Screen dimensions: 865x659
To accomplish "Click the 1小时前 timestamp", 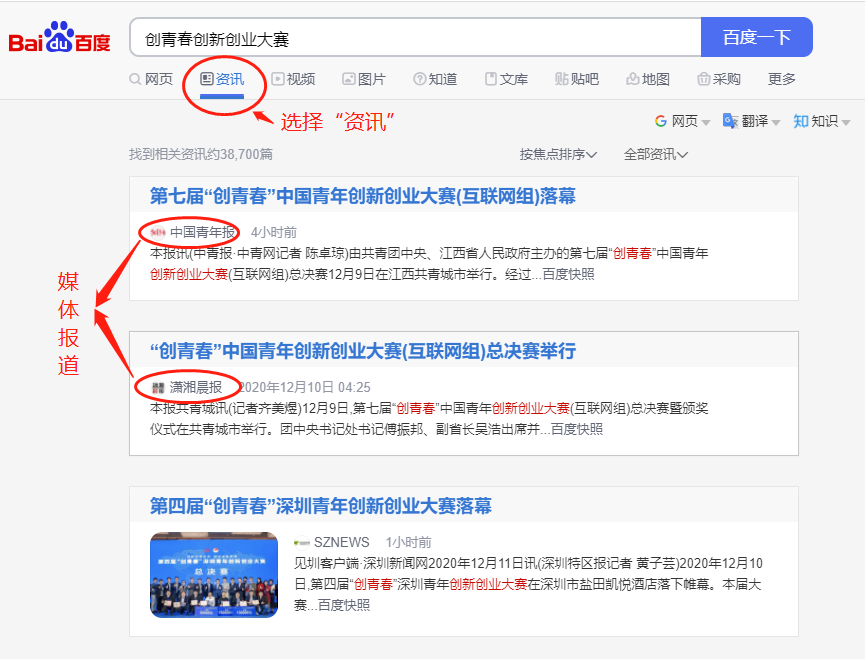I will [408, 542].
